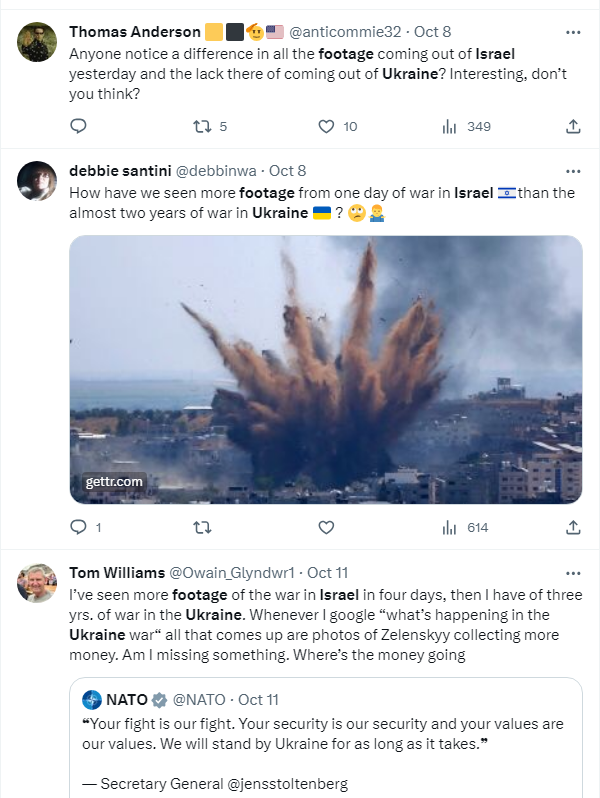Image resolution: width=600 pixels, height=798 pixels.
Task: View analytics on Thomas Anderson's tweet
Action: tap(450, 126)
